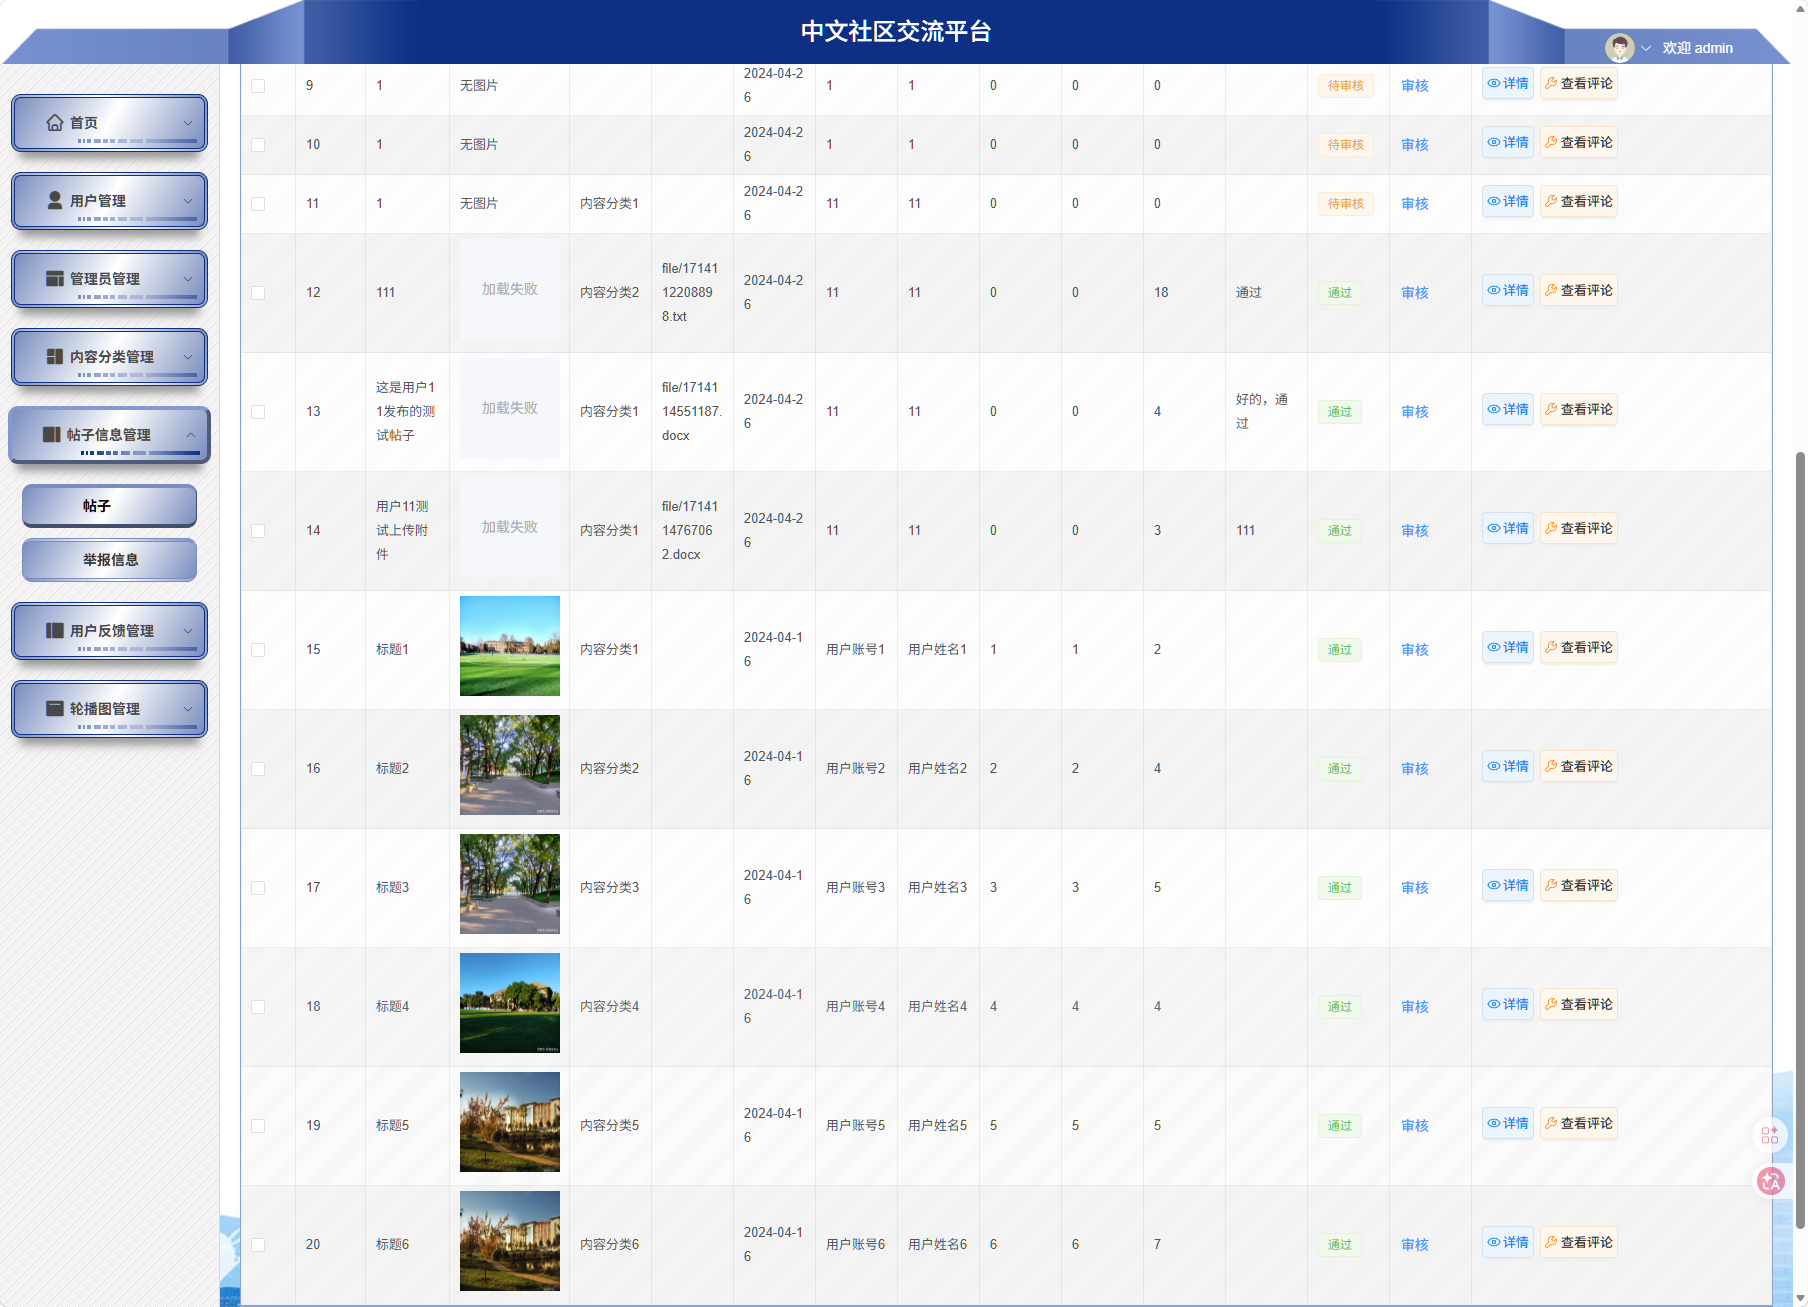Click the home icon in 首页 menu
The width and height of the screenshot is (1808, 1307).
pyautogui.click(x=55, y=122)
